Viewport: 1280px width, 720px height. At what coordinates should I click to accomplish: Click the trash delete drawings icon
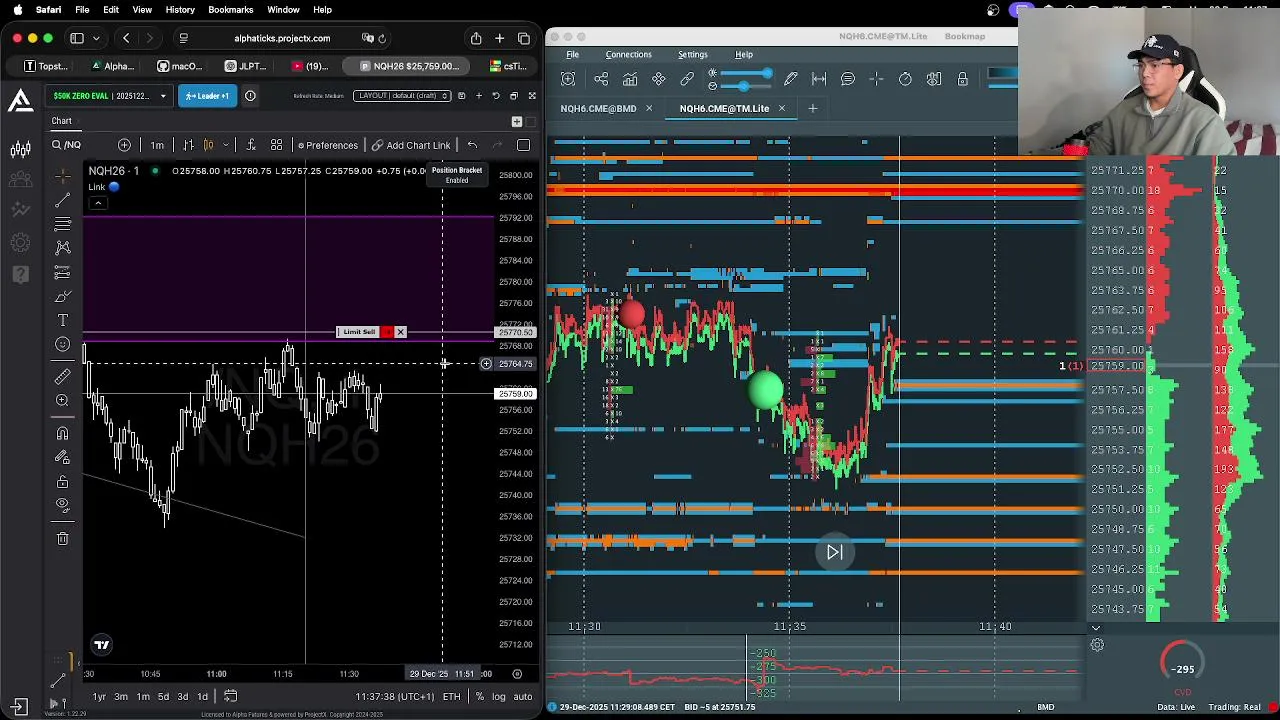pos(62,538)
